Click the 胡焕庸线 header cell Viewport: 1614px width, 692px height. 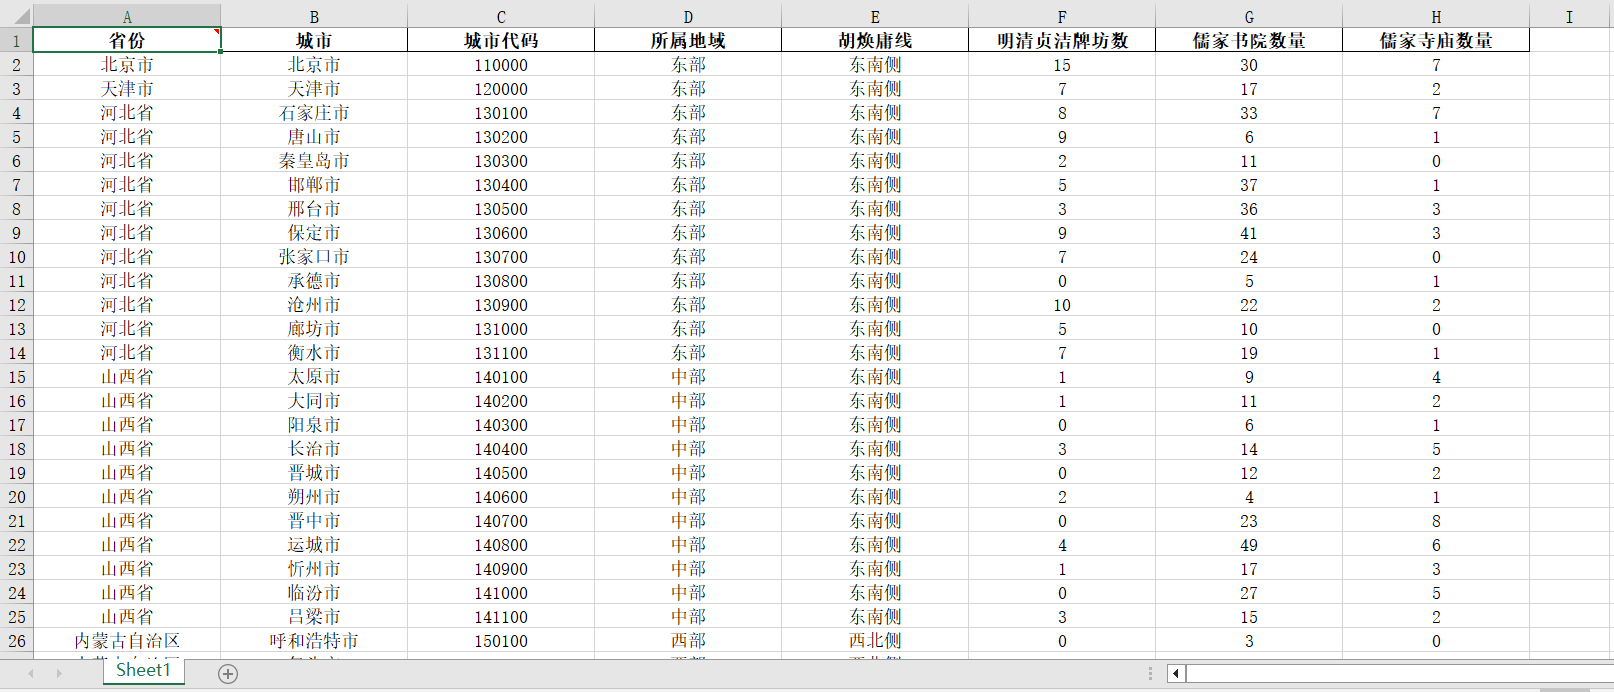[875, 41]
